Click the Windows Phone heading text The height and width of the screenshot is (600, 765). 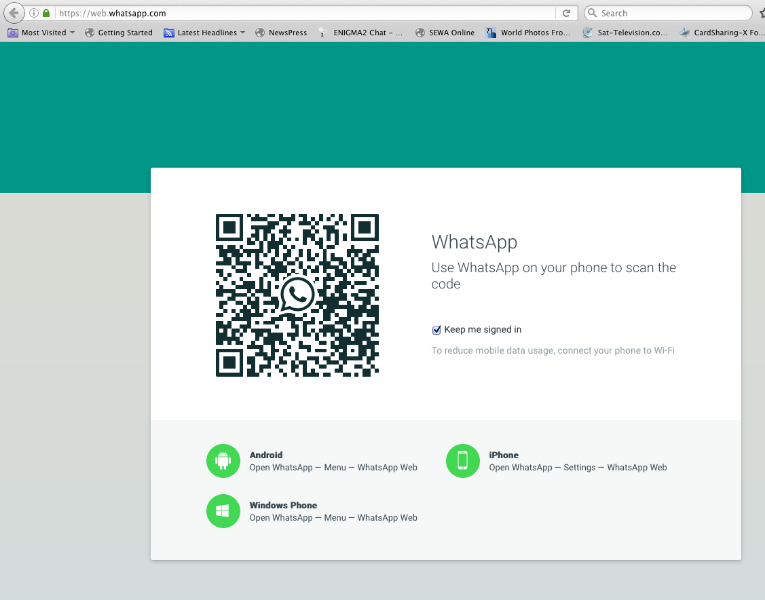pyautogui.click(x=283, y=505)
